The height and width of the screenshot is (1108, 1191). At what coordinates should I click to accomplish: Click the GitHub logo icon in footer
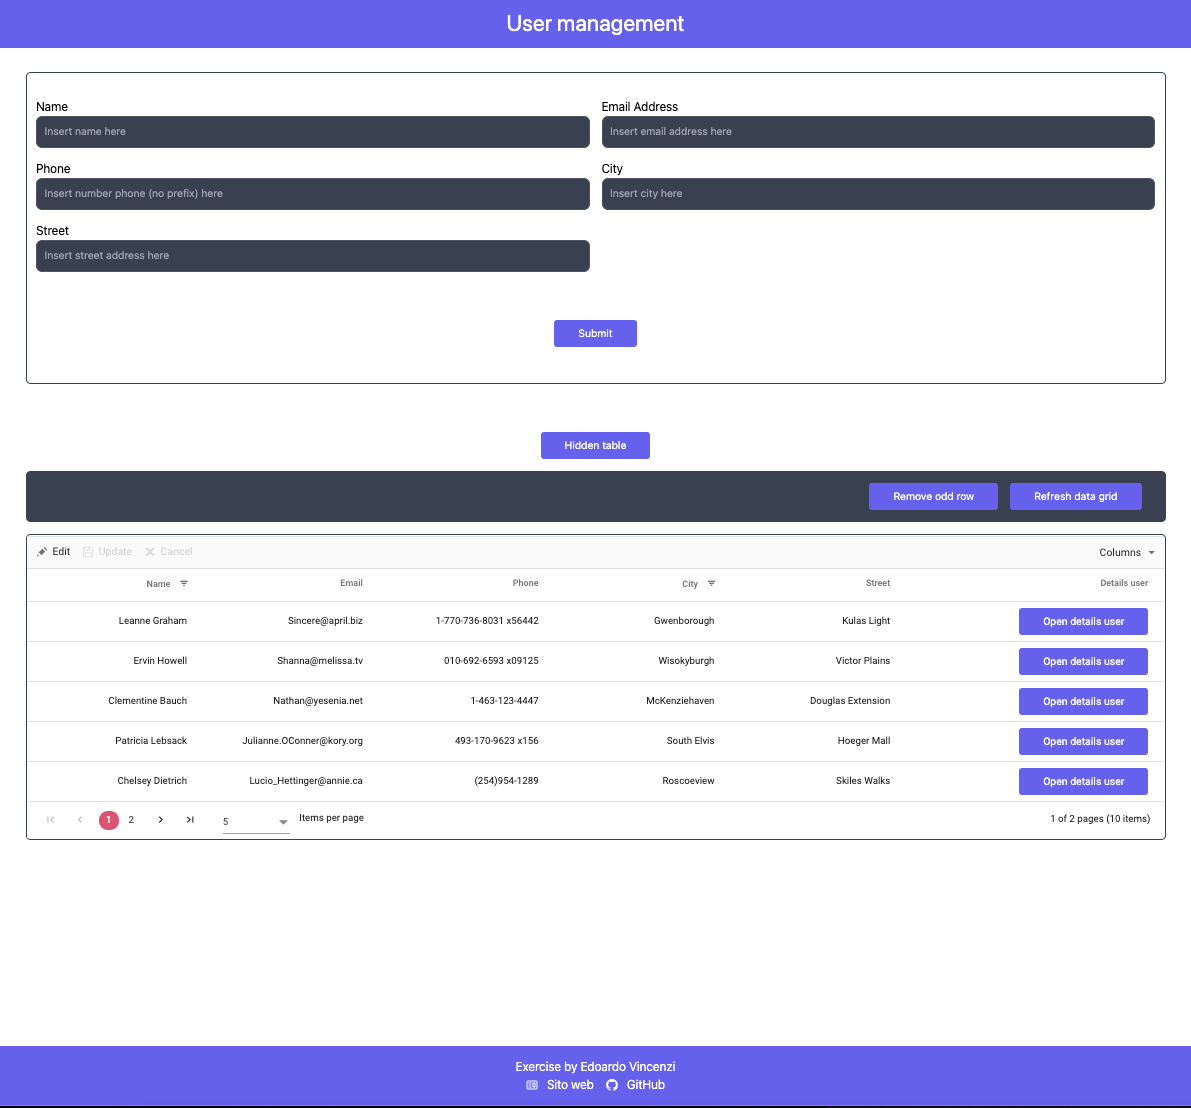click(x=612, y=1085)
